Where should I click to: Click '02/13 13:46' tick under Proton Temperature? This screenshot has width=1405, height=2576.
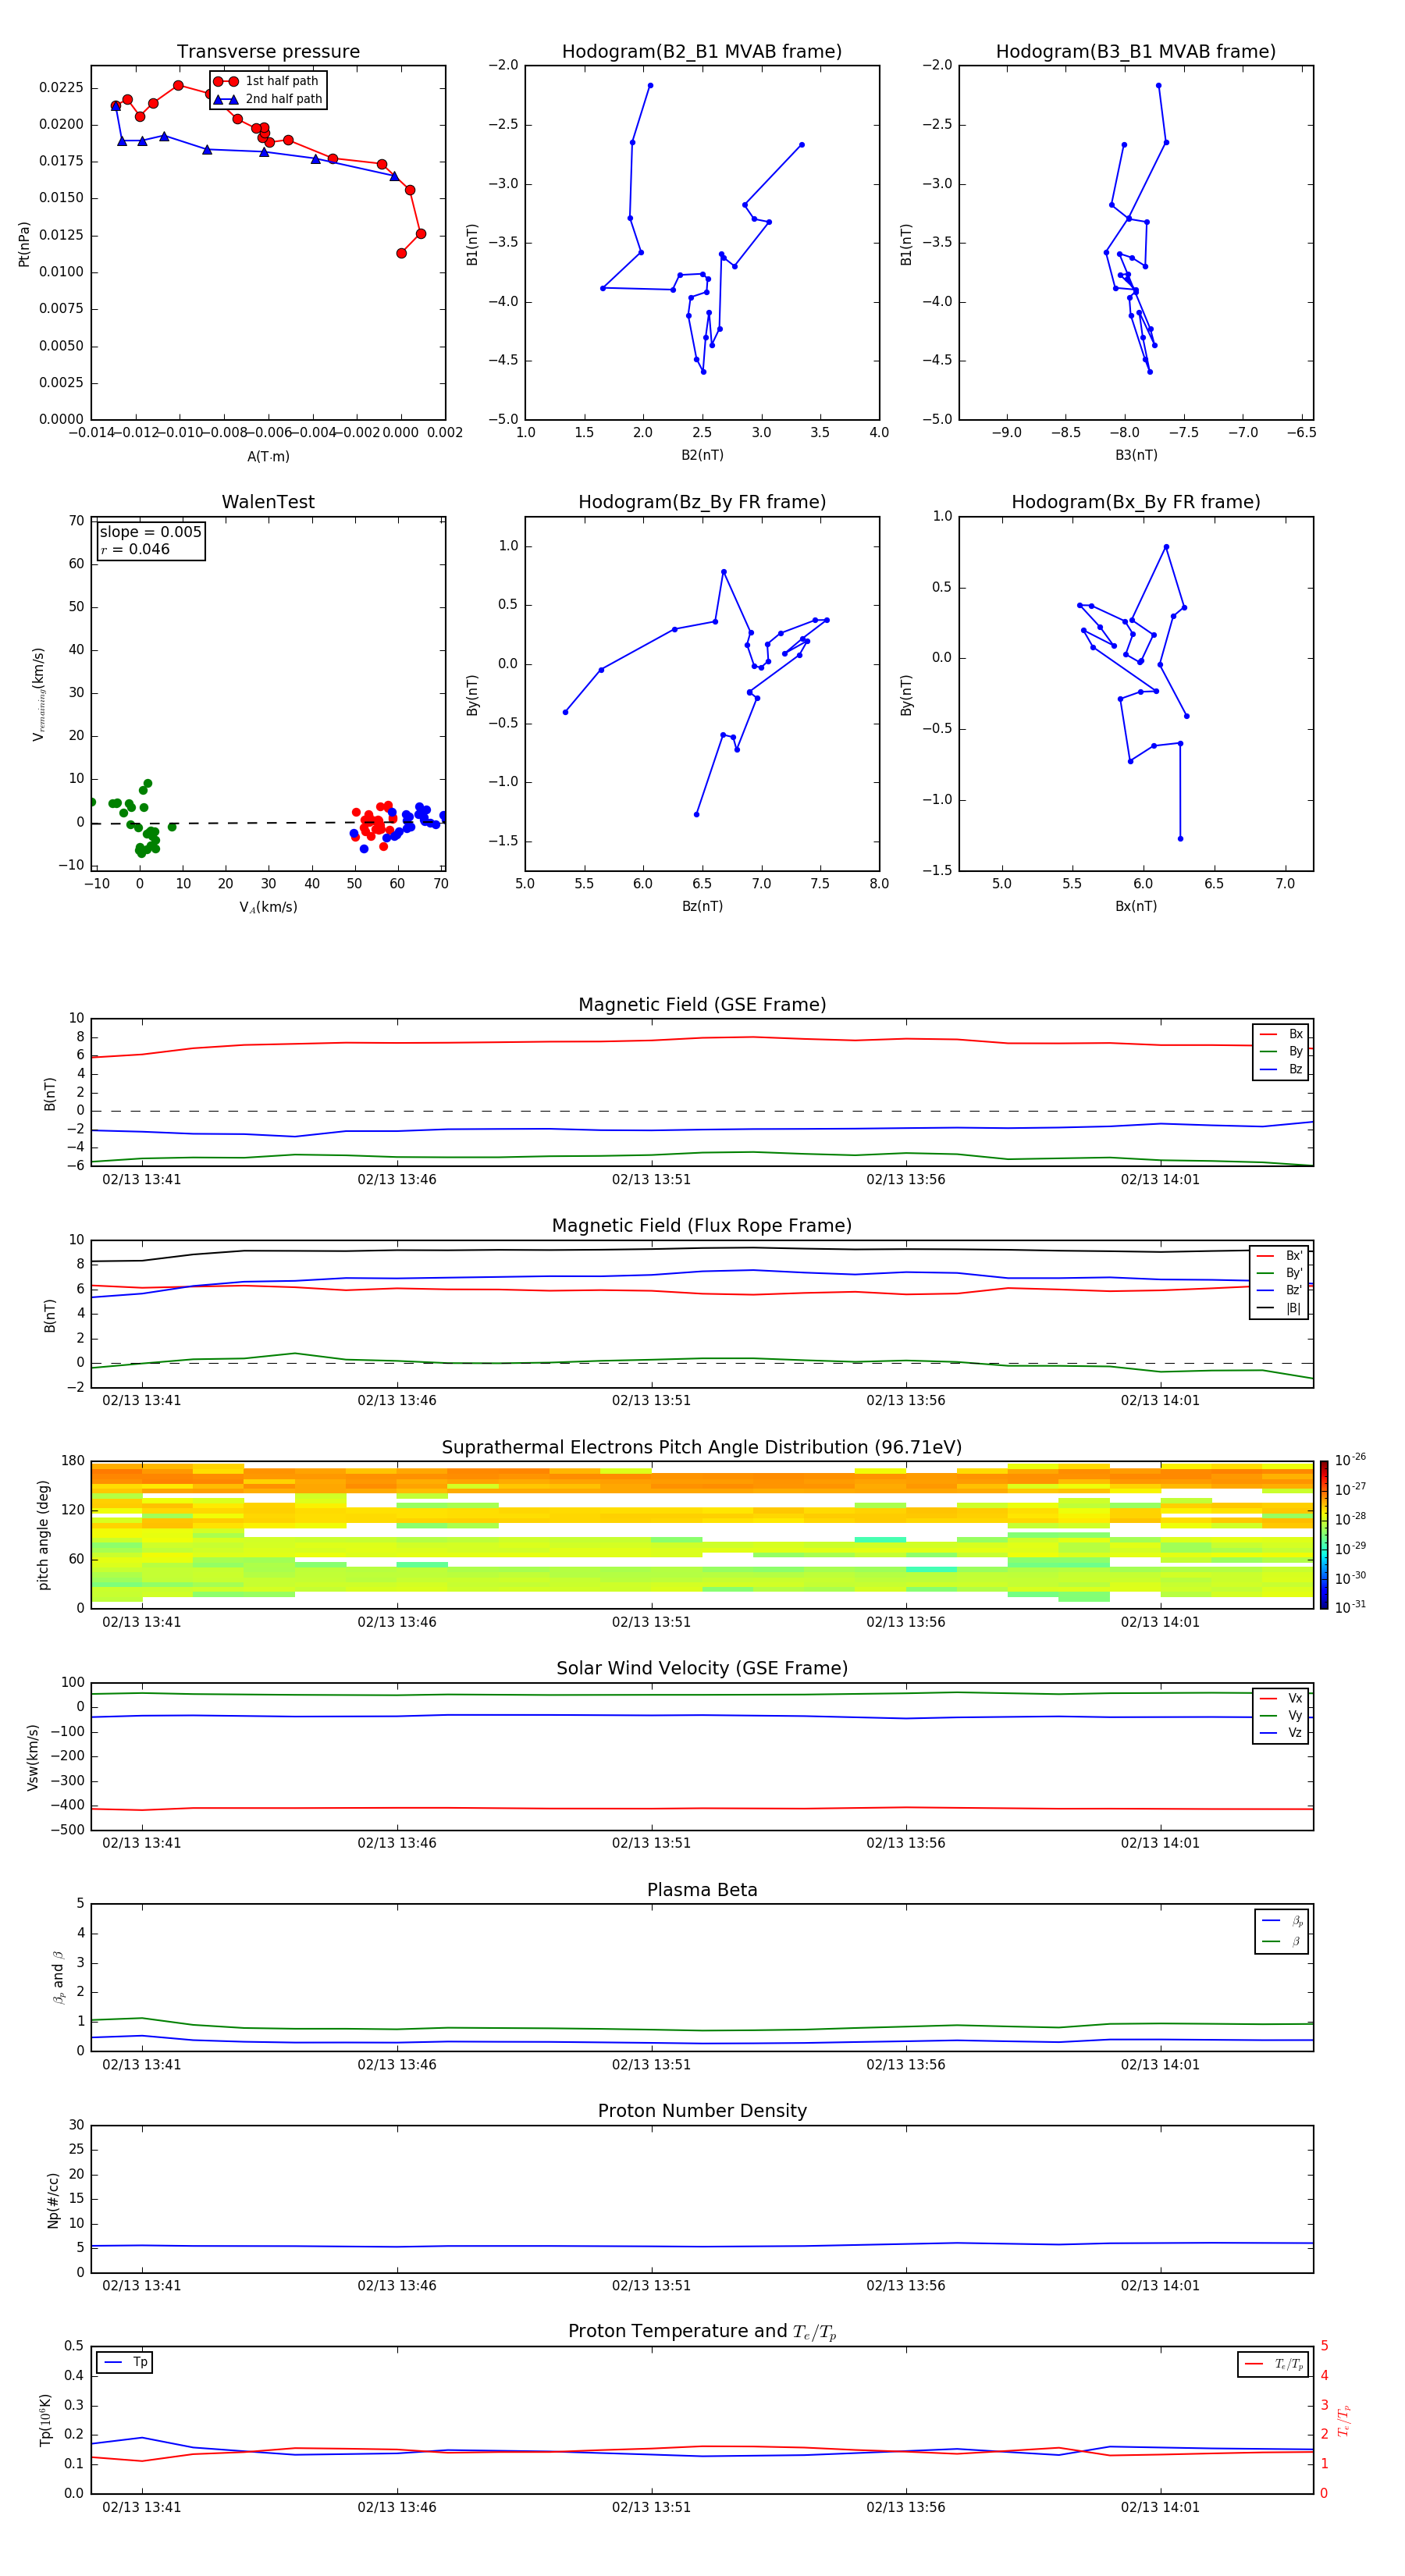click(397, 2507)
